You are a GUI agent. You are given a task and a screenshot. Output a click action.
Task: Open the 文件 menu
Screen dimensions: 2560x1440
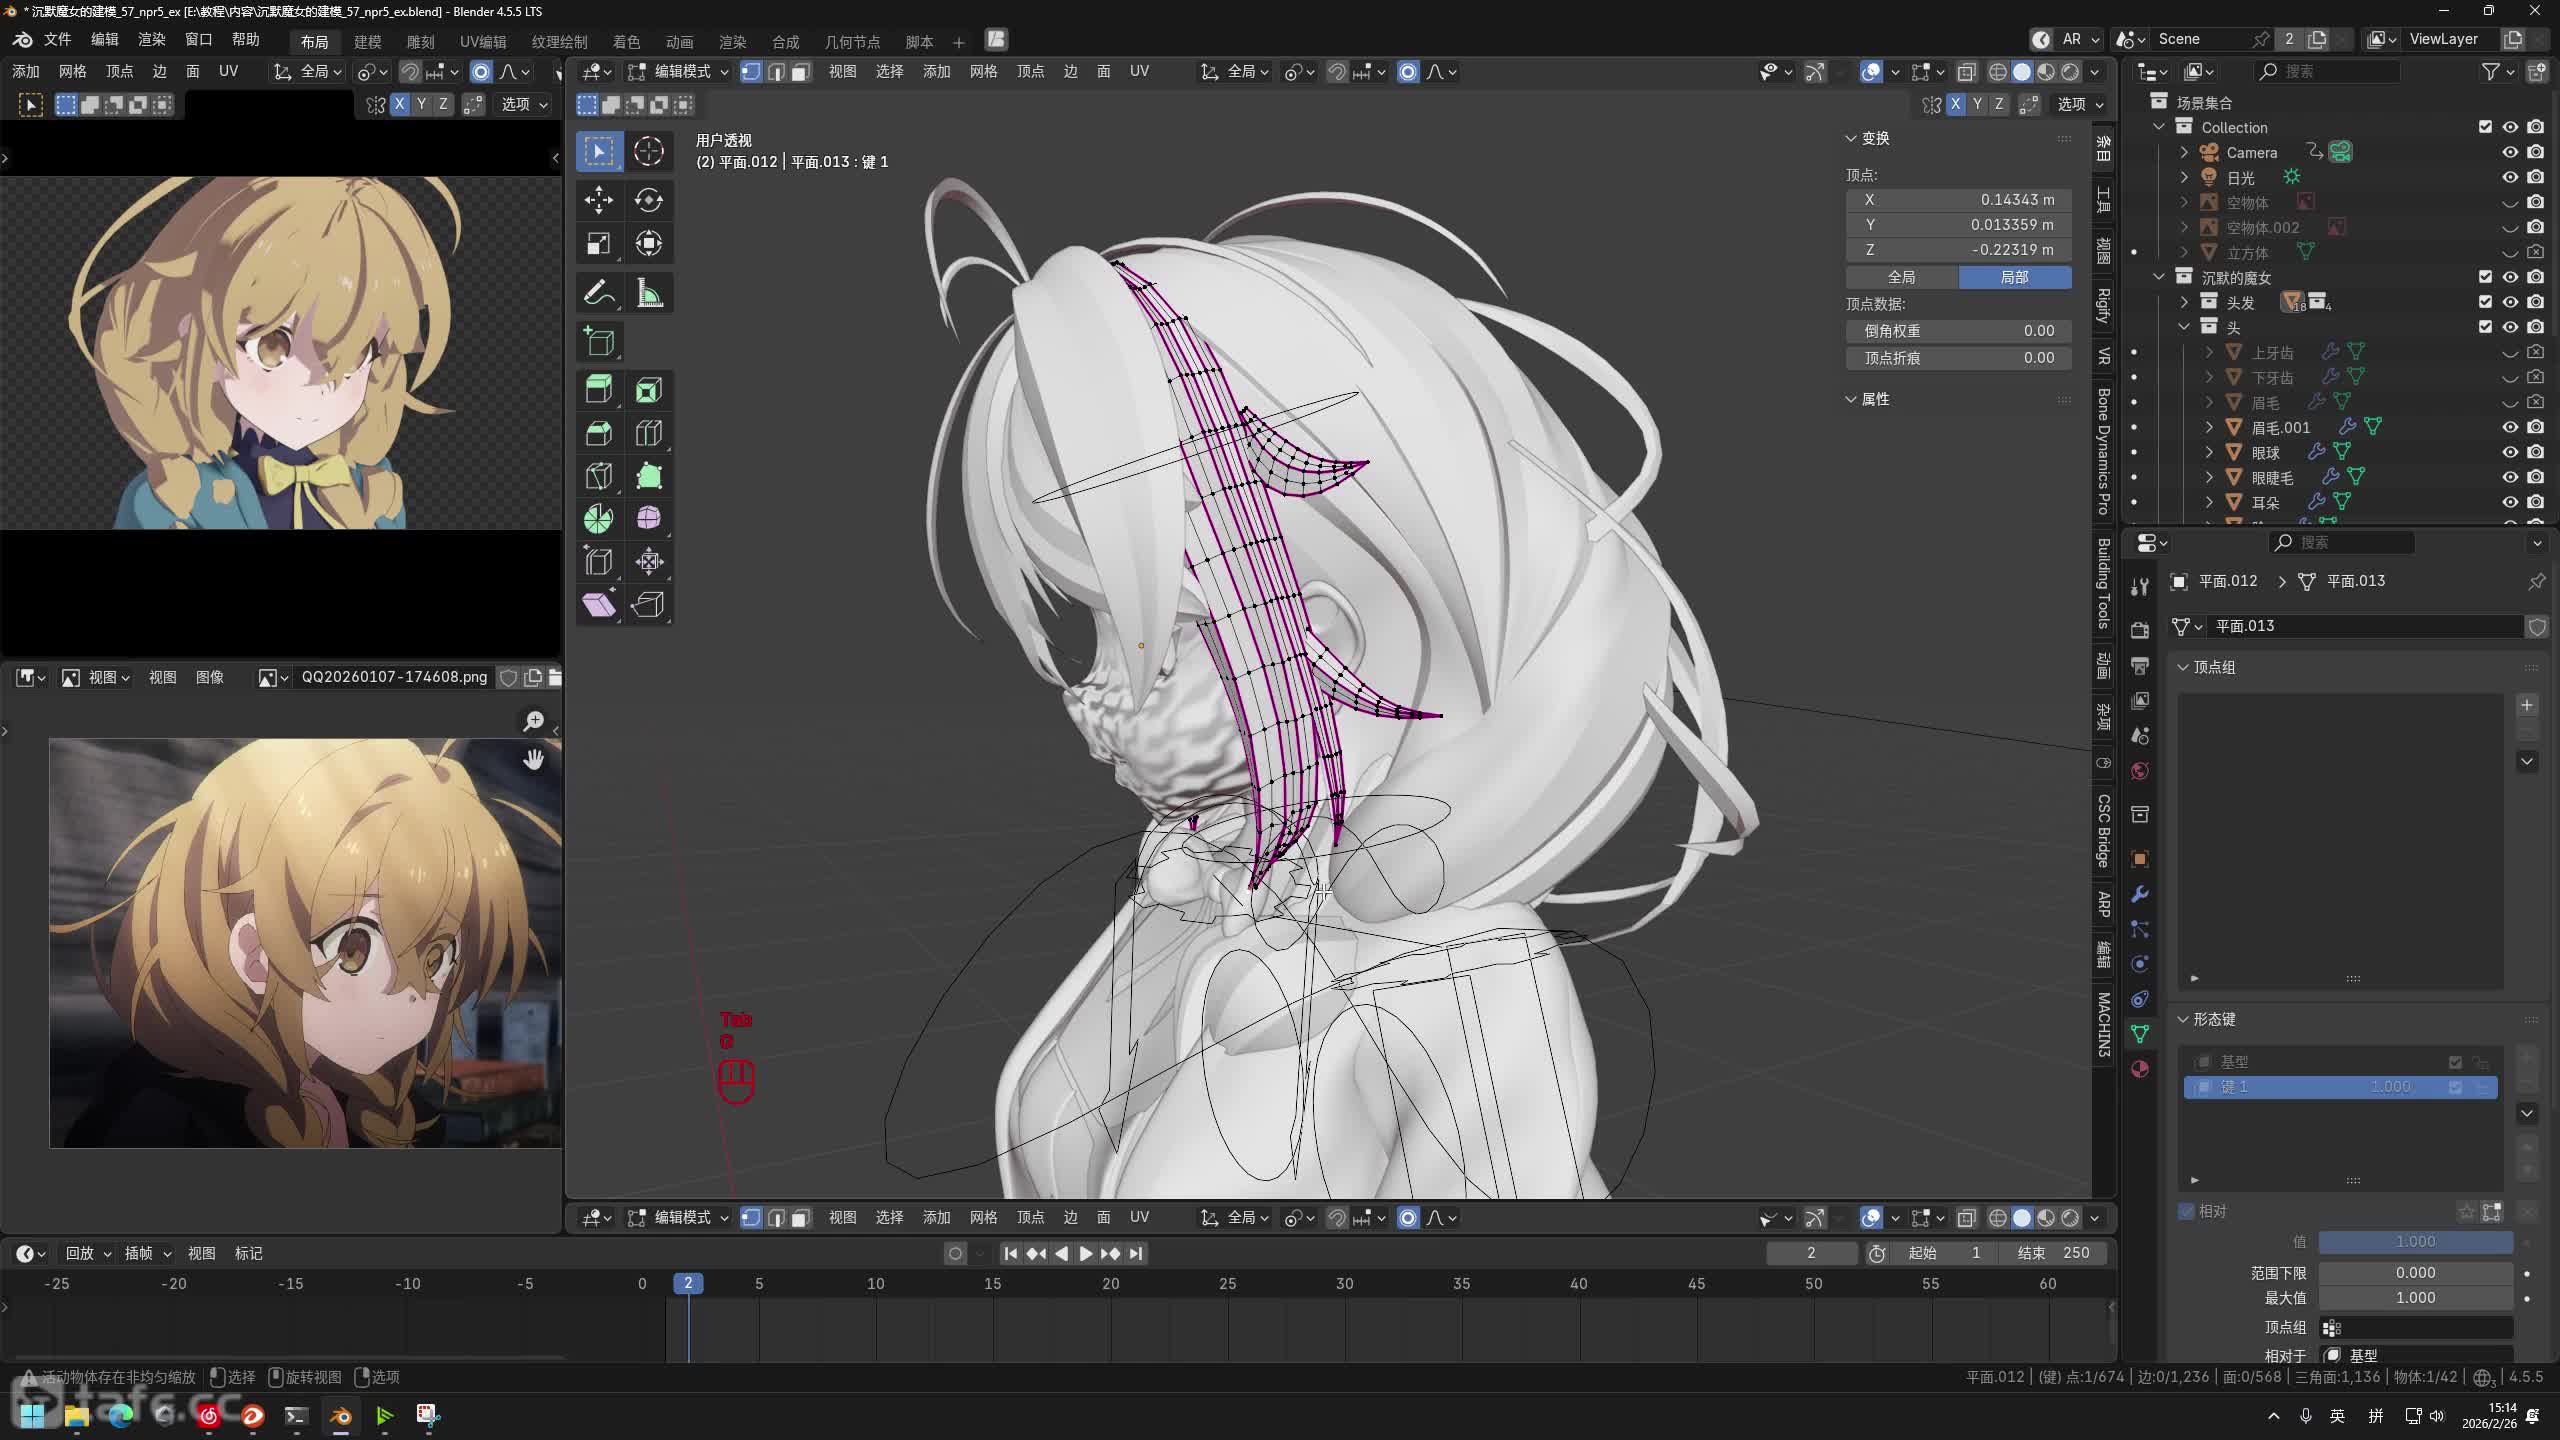click(57, 39)
